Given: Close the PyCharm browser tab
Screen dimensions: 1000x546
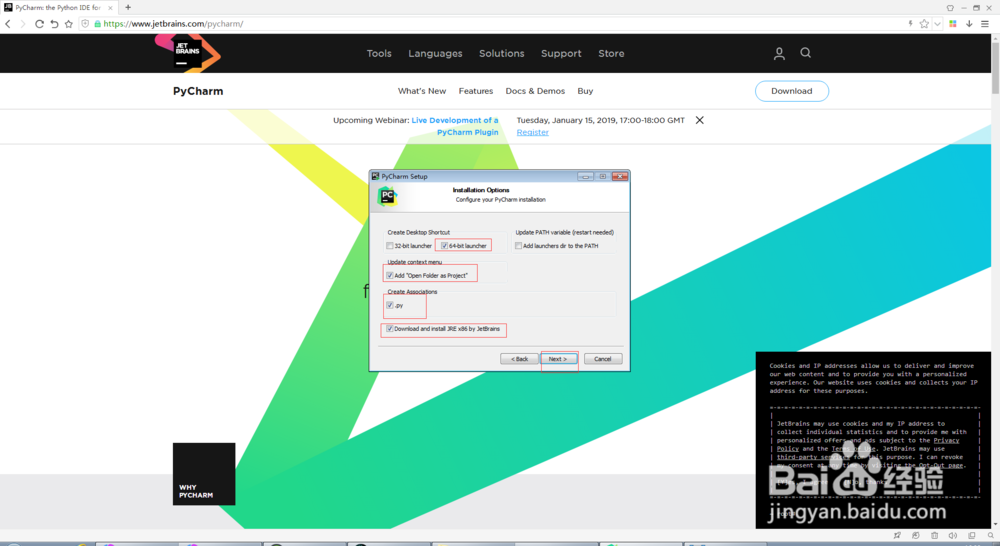Looking at the screenshot, I should [x=110, y=8].
